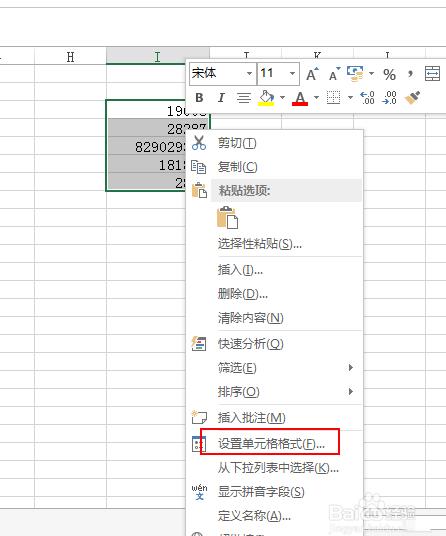
Task: Click the Bold button in mini toolbar
Action: [x=199, y=98]
